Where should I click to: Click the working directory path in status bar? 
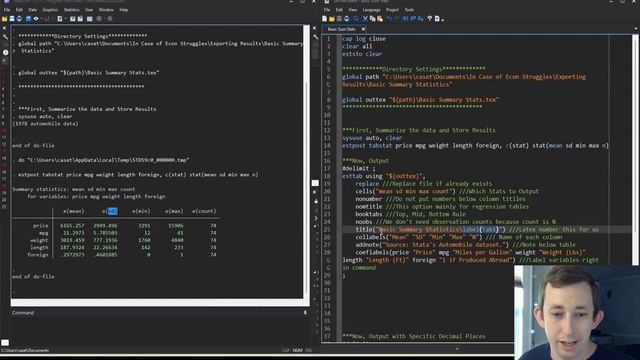(25, 350)
